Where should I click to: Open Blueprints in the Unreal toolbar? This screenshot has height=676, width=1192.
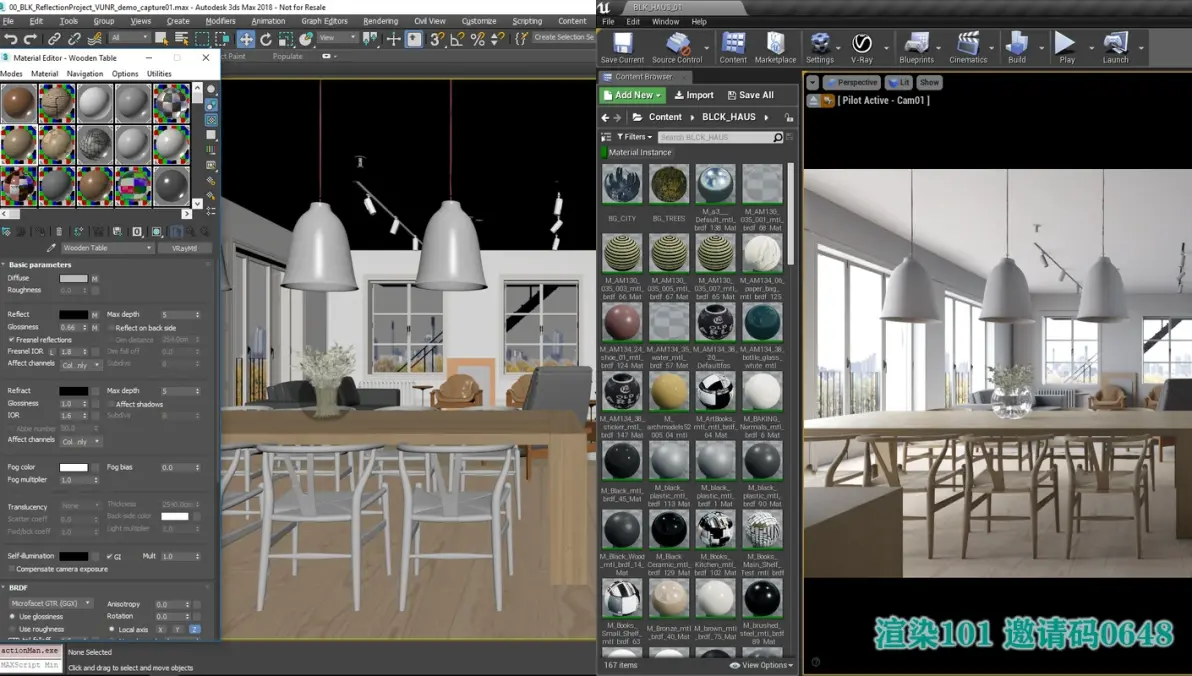pos(916,47)
